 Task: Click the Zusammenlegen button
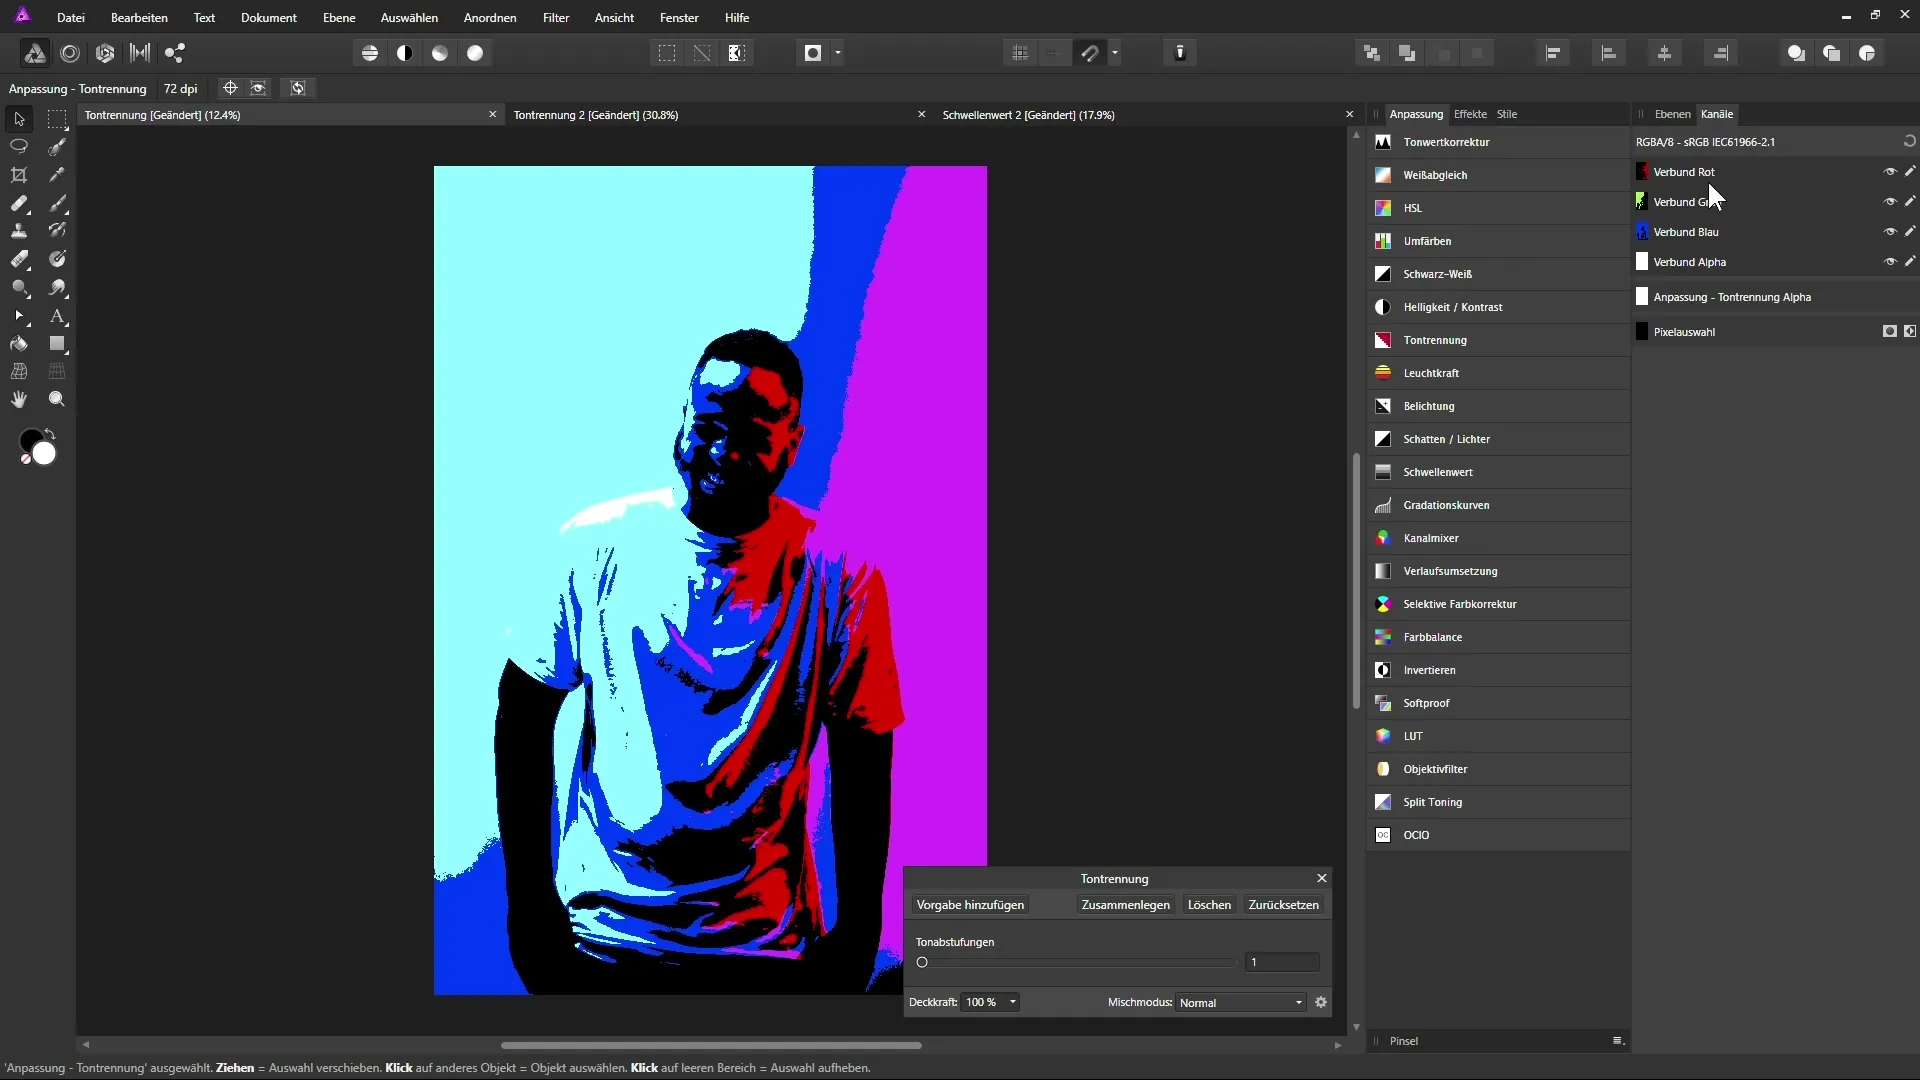[1125, 905]
